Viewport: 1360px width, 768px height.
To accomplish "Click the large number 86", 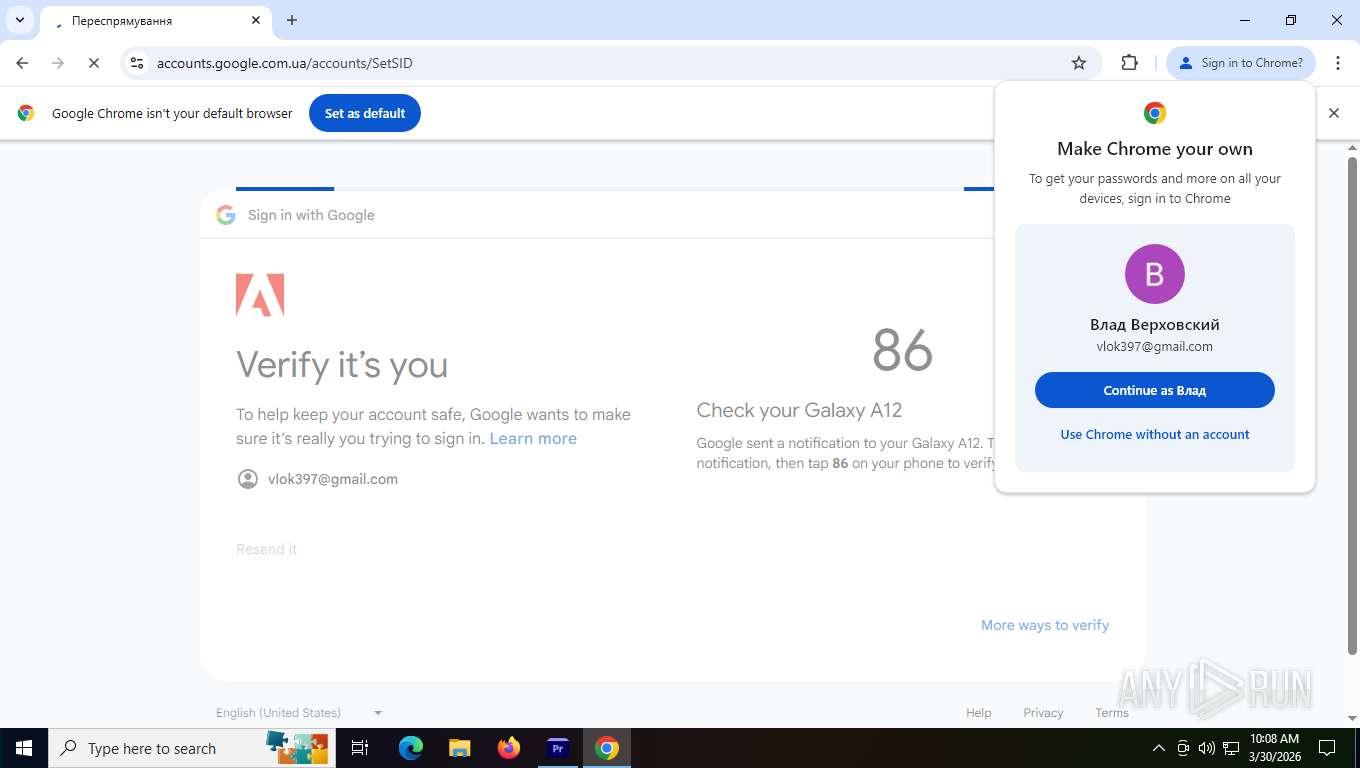I will click(x=902, y=350).
